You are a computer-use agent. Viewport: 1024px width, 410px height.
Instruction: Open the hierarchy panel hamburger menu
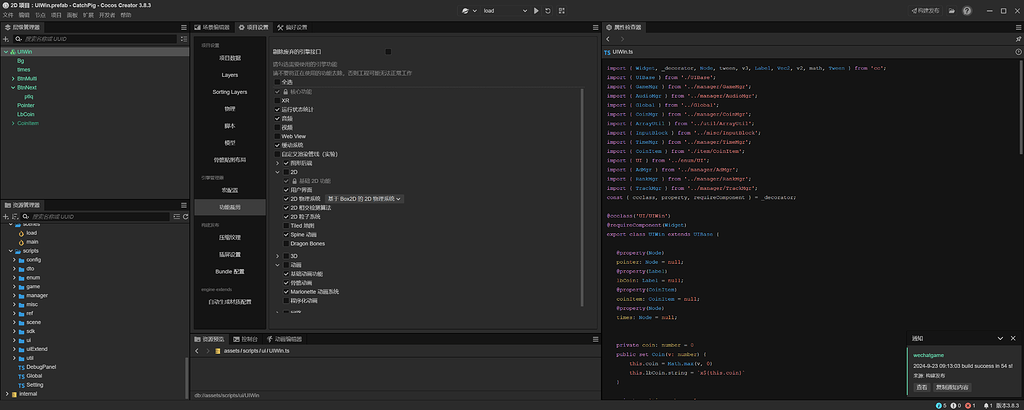[x=183, y=27]
